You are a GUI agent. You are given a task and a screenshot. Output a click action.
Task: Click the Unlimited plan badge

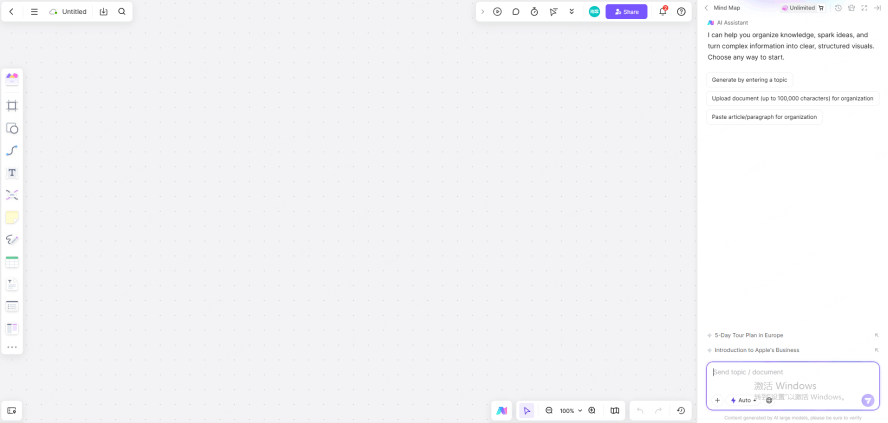pos(802,8)
